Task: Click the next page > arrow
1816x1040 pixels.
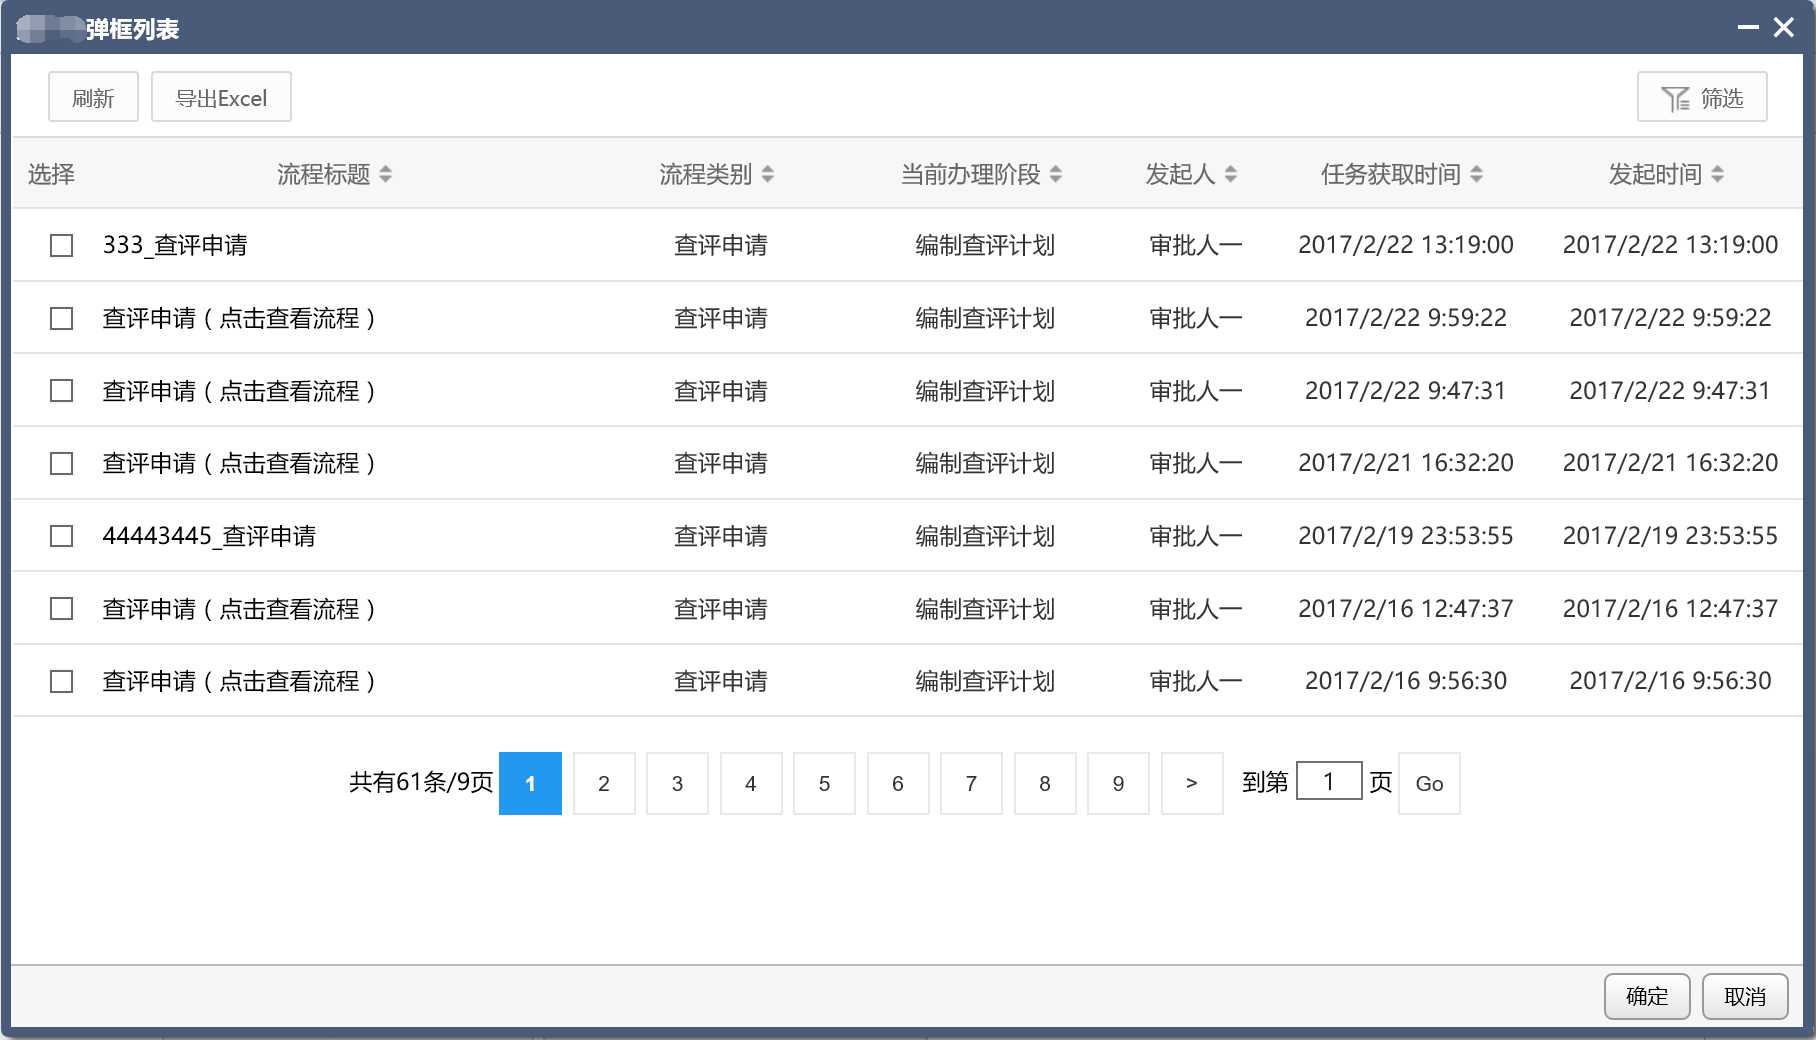Action: pos(1192,783)
